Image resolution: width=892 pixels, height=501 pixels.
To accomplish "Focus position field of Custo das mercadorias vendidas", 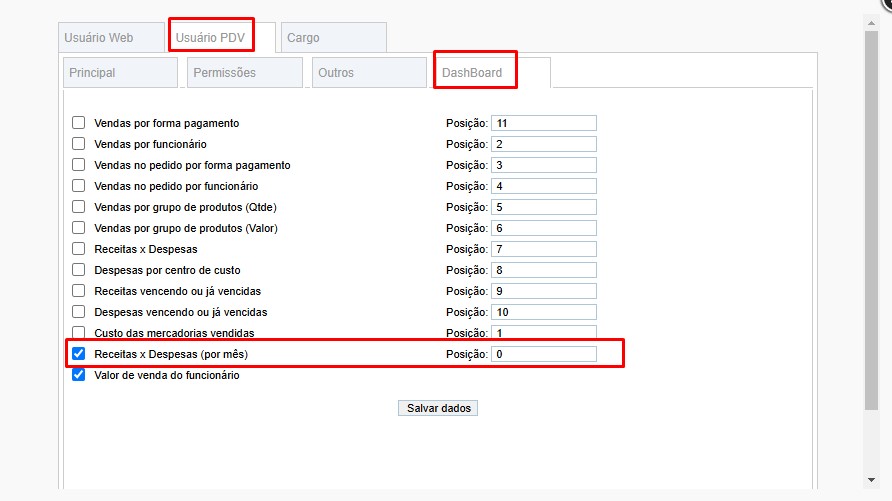I will (544, 333).
